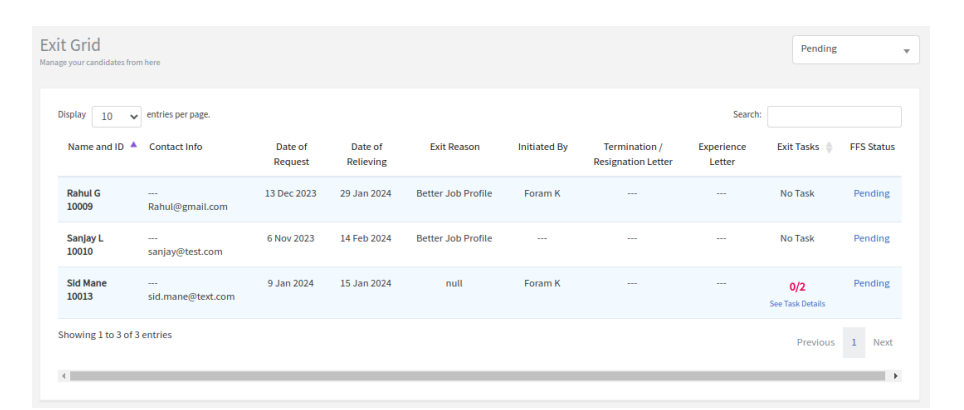Image resolution: width=964 pixels, height=410 pixels.
Task: Click Pending FFS status for Sid Mane
Action: [871, 284]
